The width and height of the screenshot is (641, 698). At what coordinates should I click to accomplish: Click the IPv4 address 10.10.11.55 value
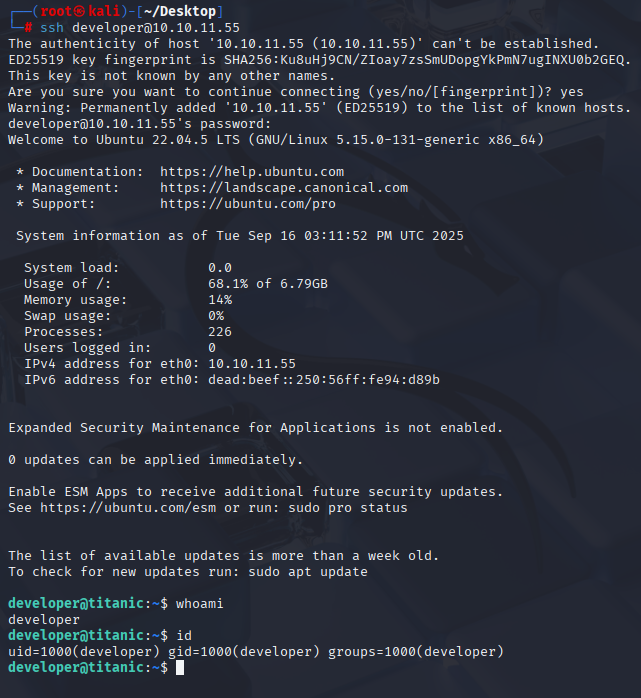pos(252,364)
